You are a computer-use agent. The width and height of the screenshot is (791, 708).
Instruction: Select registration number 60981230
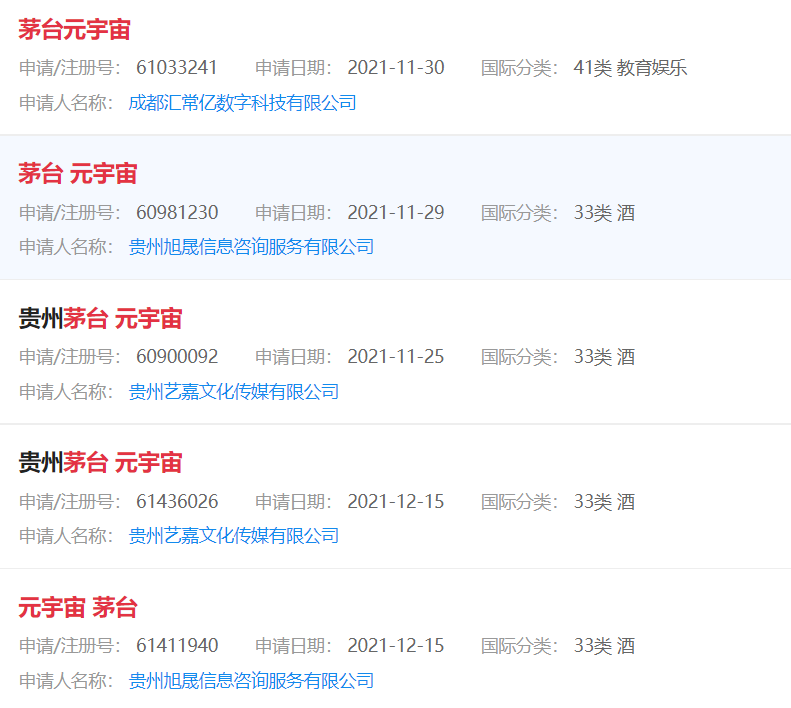pyautogui.click(x=177, y=212)
